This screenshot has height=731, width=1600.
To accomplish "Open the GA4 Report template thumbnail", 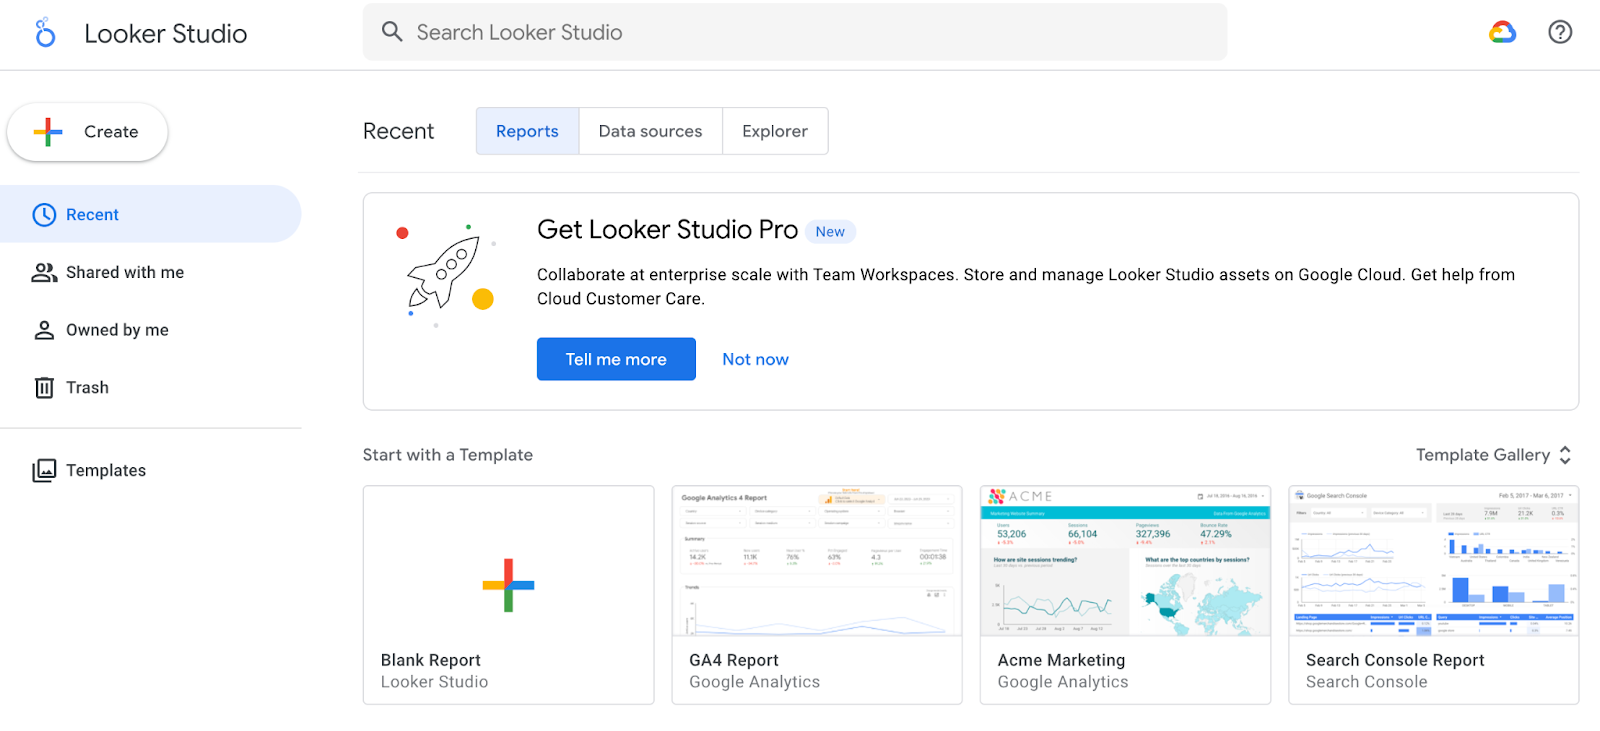I will click(x=816, y=562).
